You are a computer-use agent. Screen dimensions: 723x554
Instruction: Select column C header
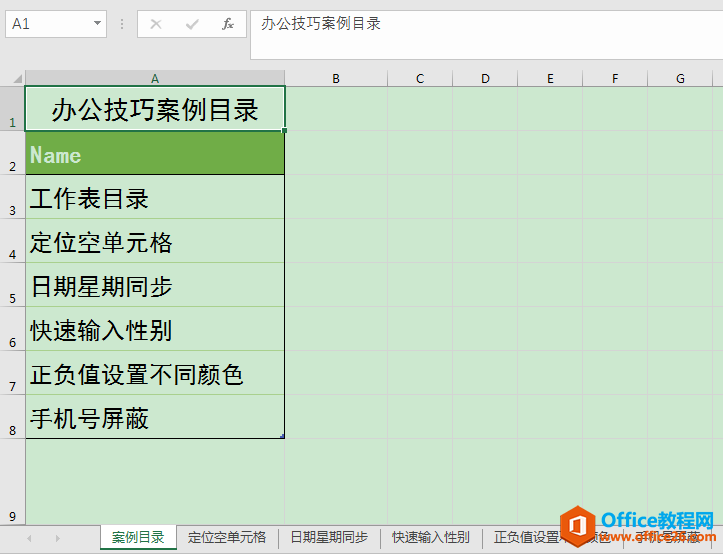pos(420,78)
